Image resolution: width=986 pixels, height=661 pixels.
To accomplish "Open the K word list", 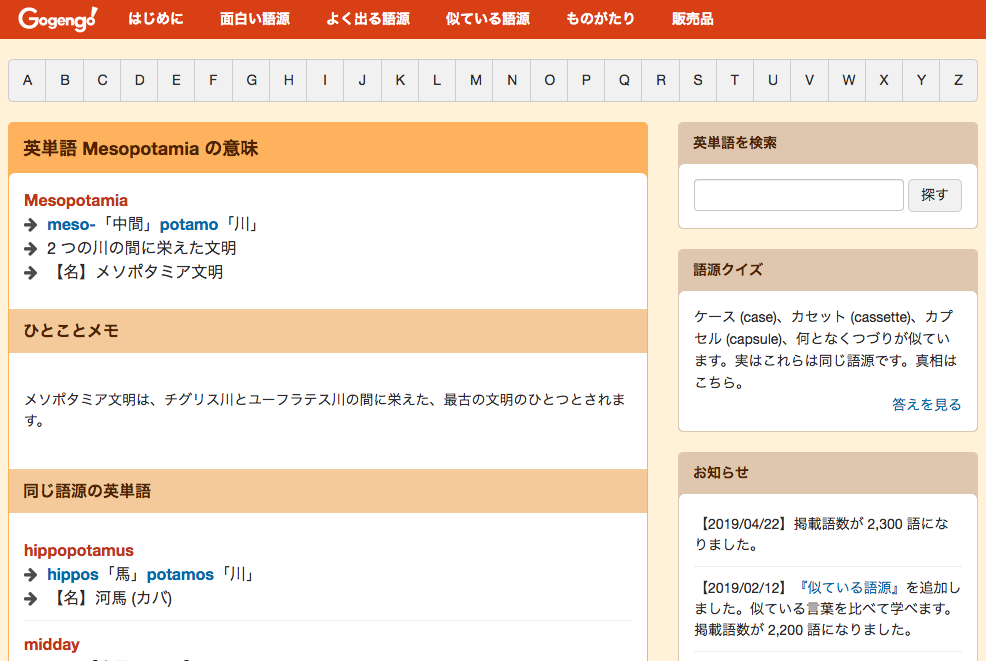I will [400, 81].
